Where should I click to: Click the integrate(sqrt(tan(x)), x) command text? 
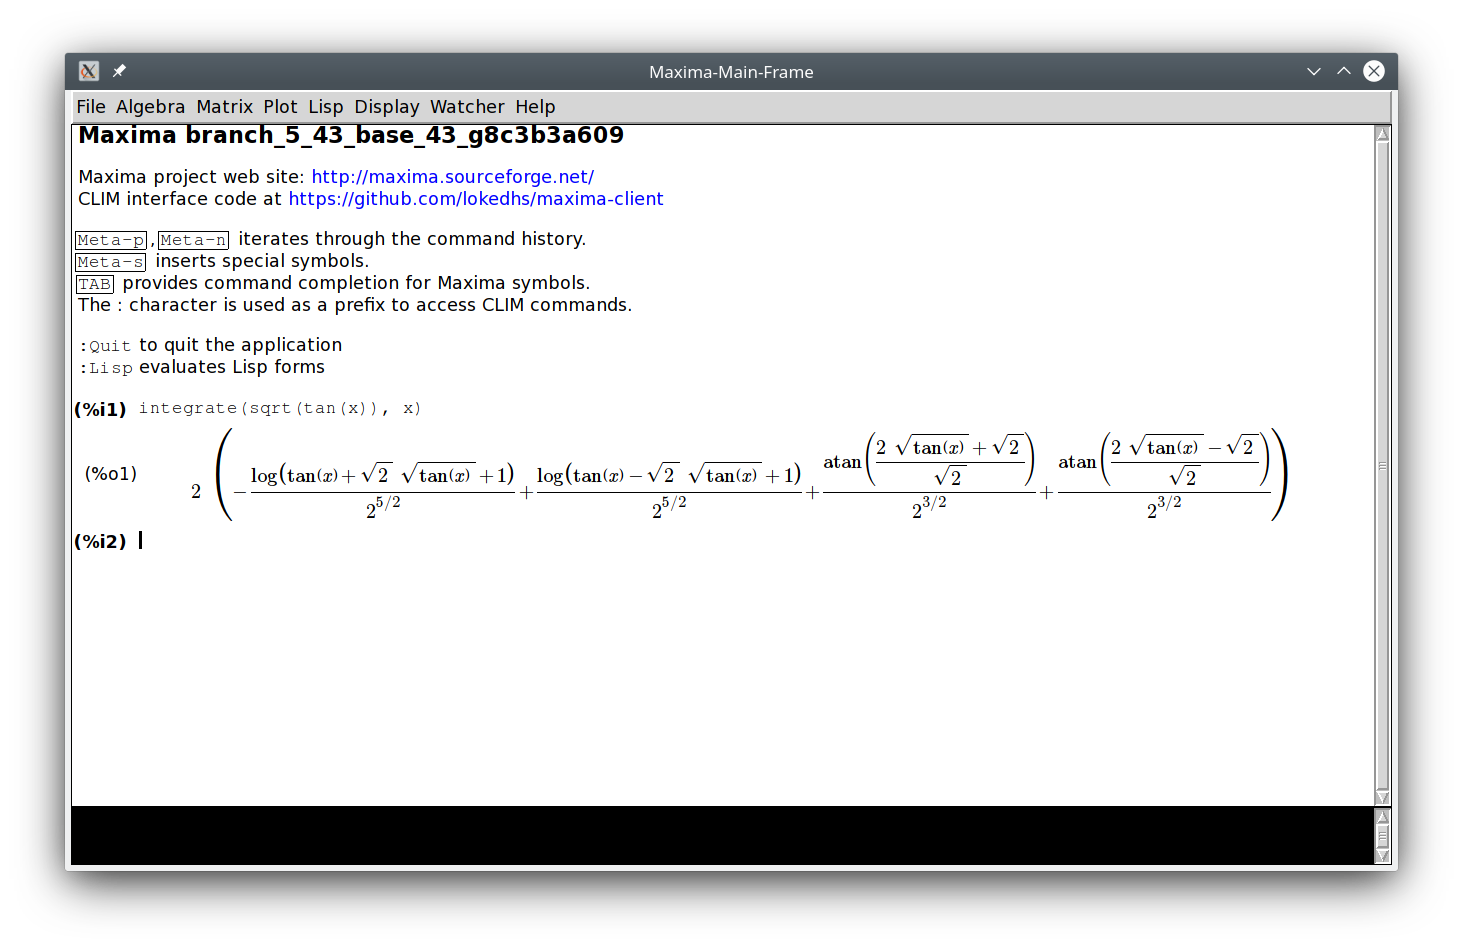click(280, 408)
